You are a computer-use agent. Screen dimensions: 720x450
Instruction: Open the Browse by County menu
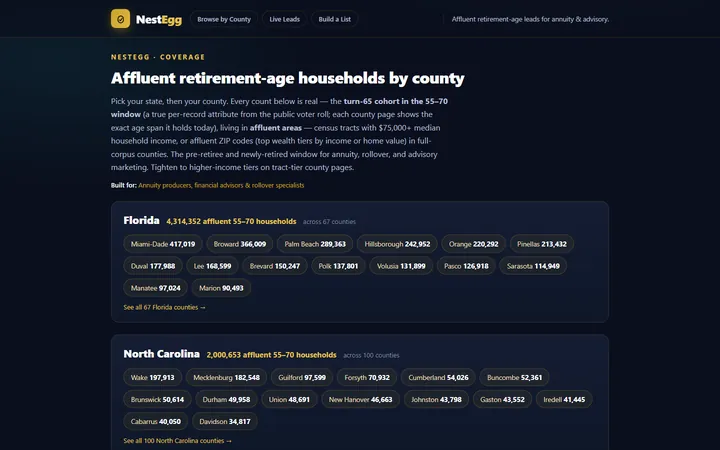(x=224, y=19)
